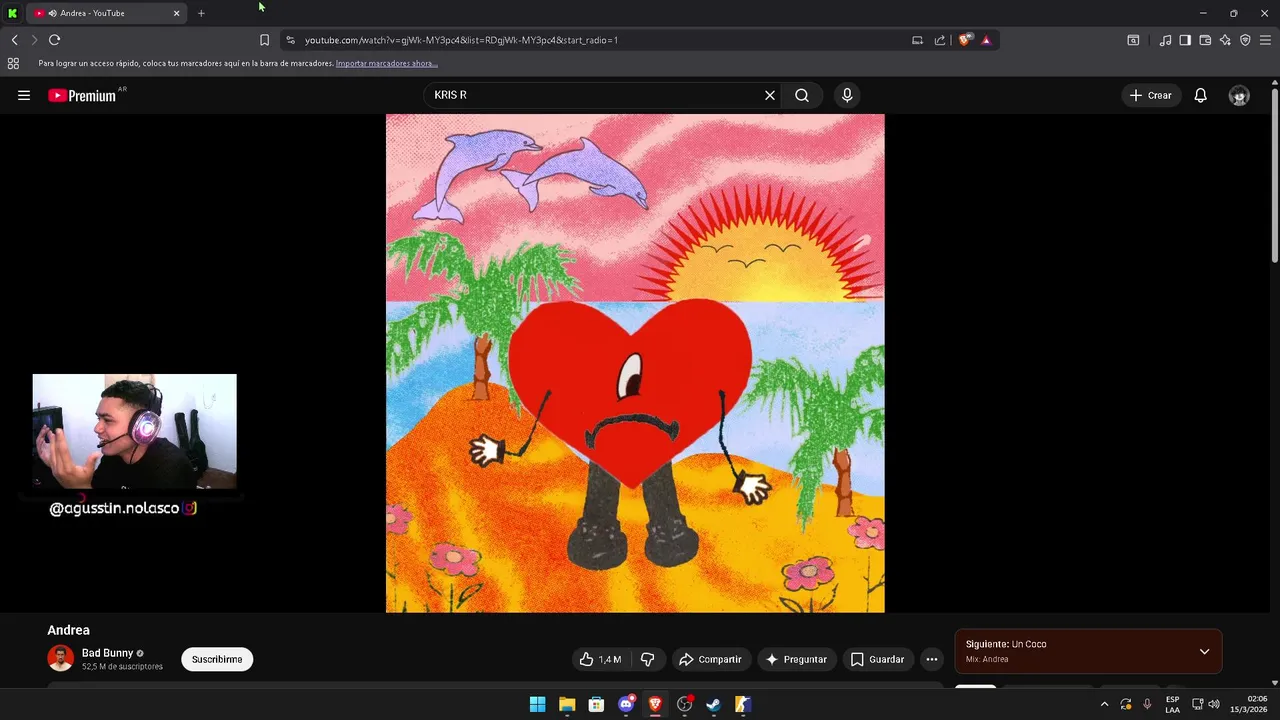Open Microsoft Store from taskbar

[596, 704]
